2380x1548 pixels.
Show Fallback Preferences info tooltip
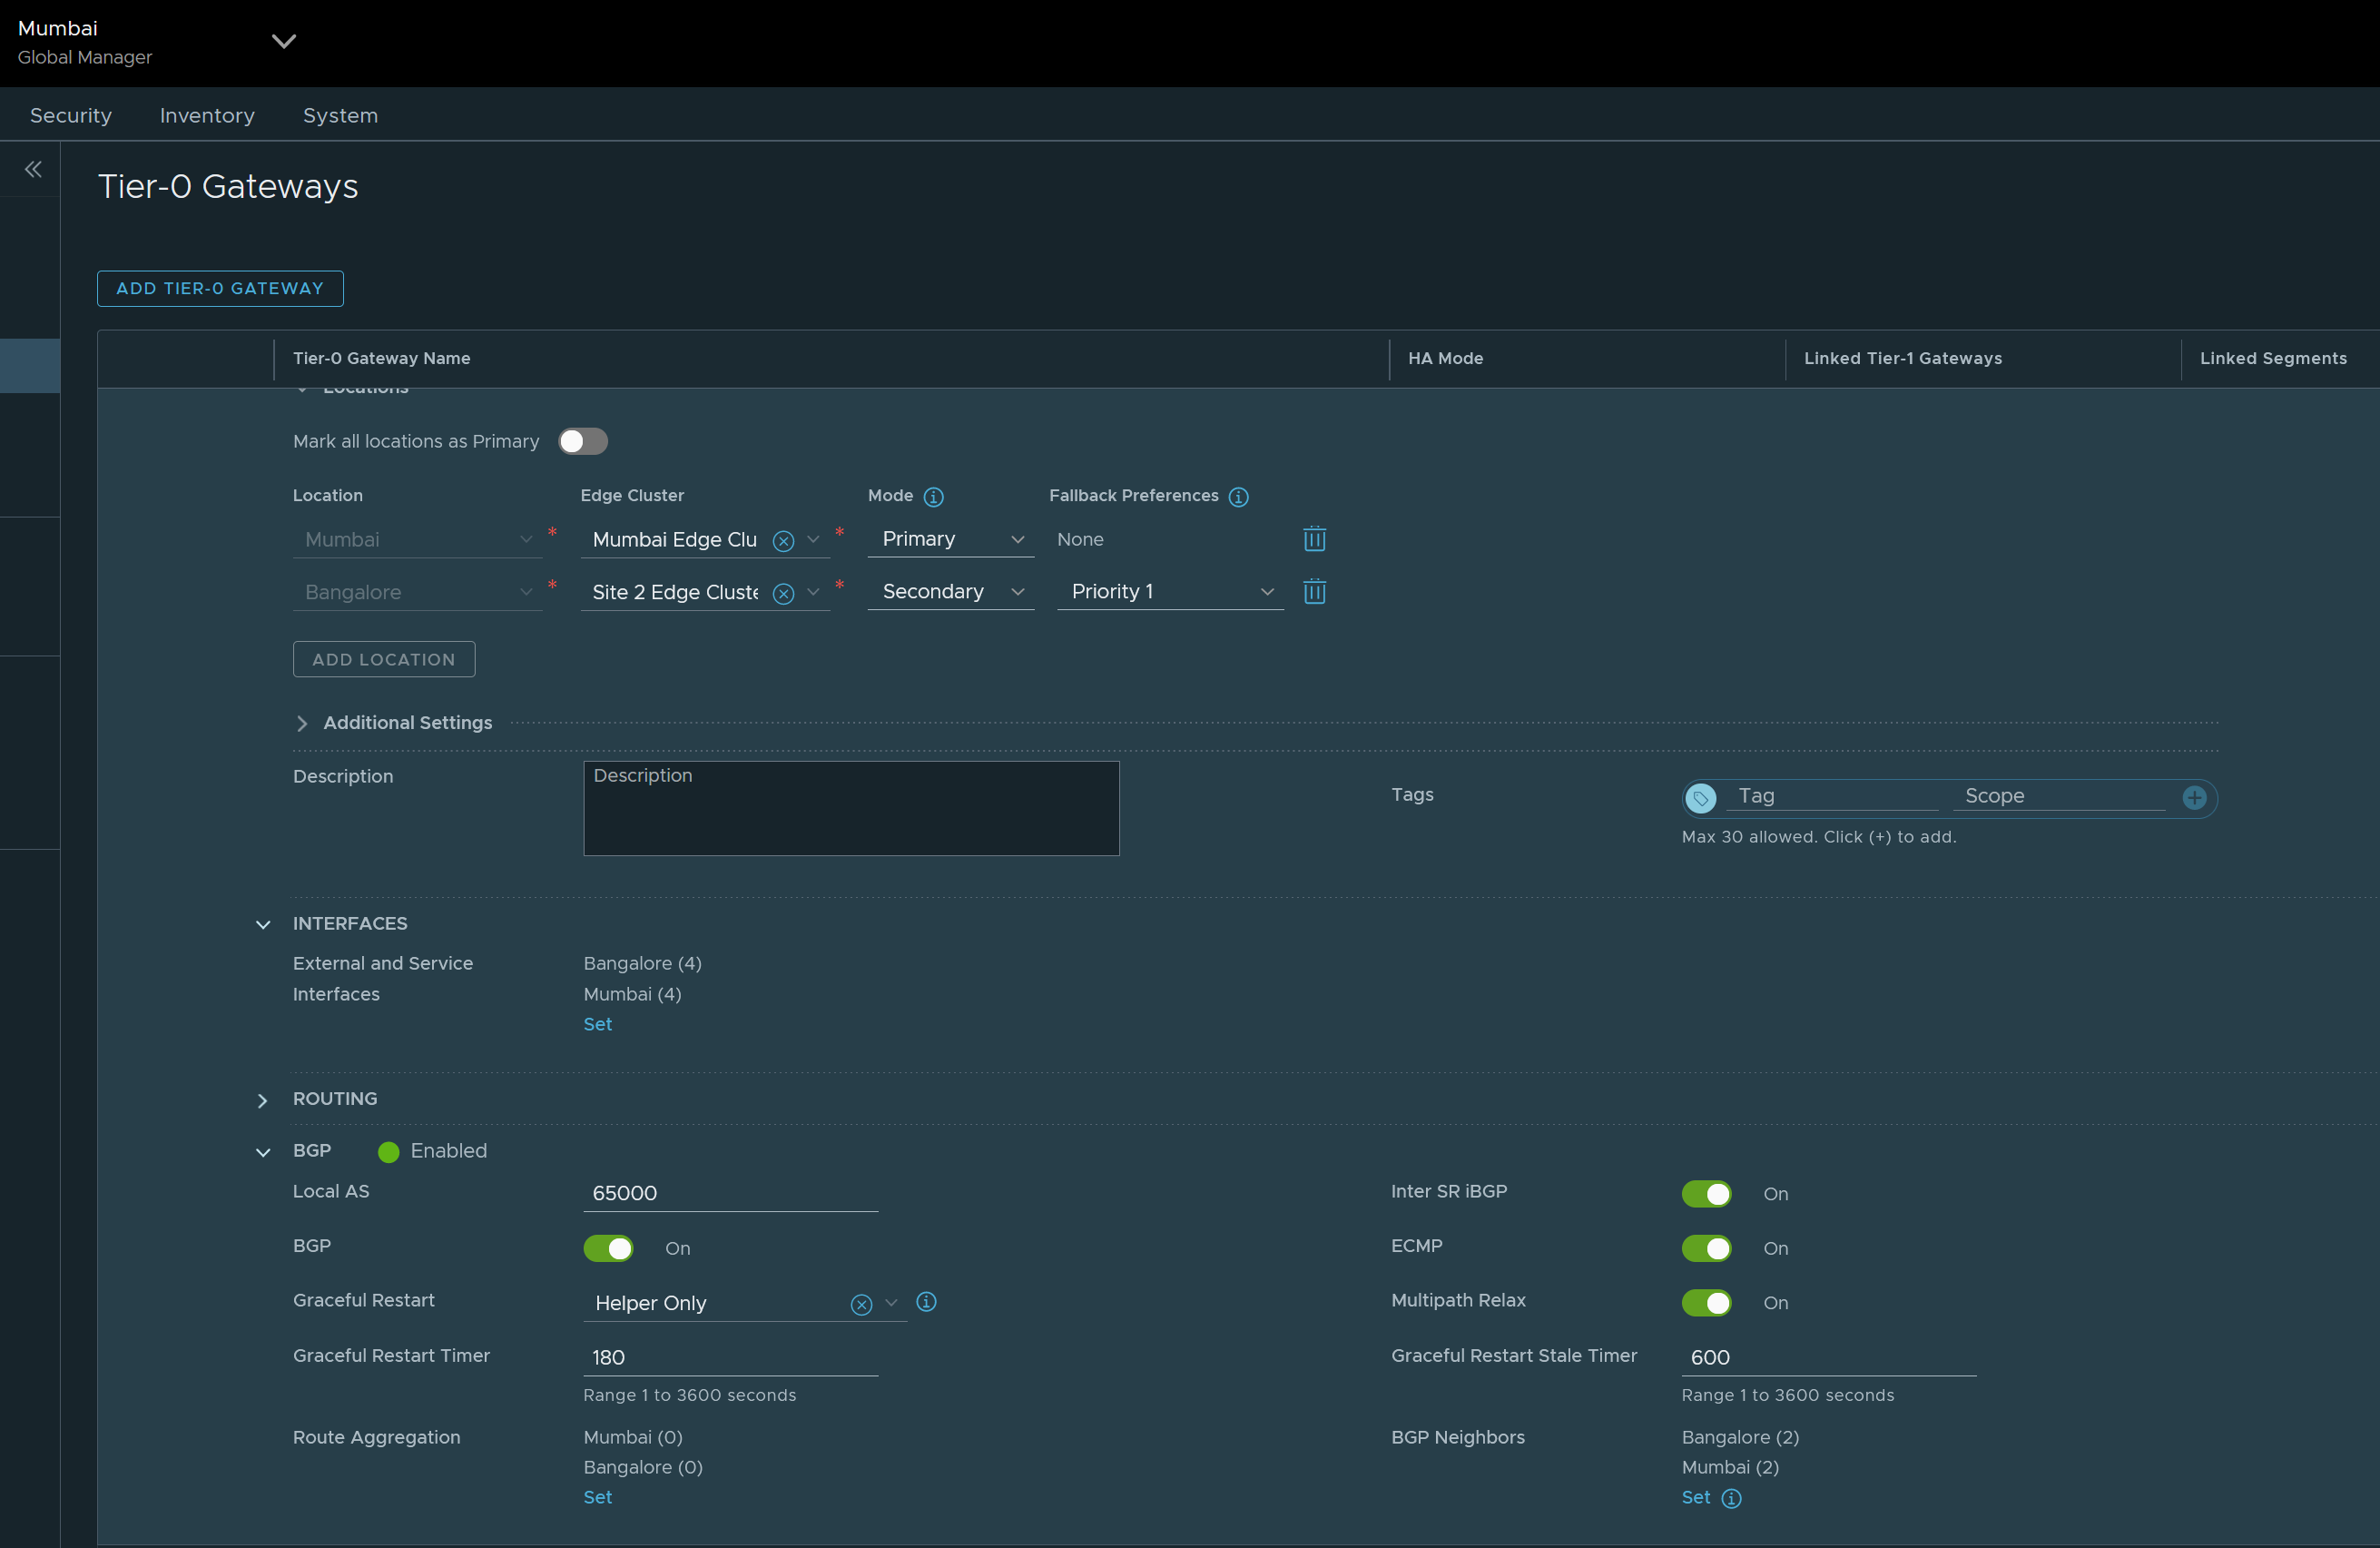point(1238,497)
